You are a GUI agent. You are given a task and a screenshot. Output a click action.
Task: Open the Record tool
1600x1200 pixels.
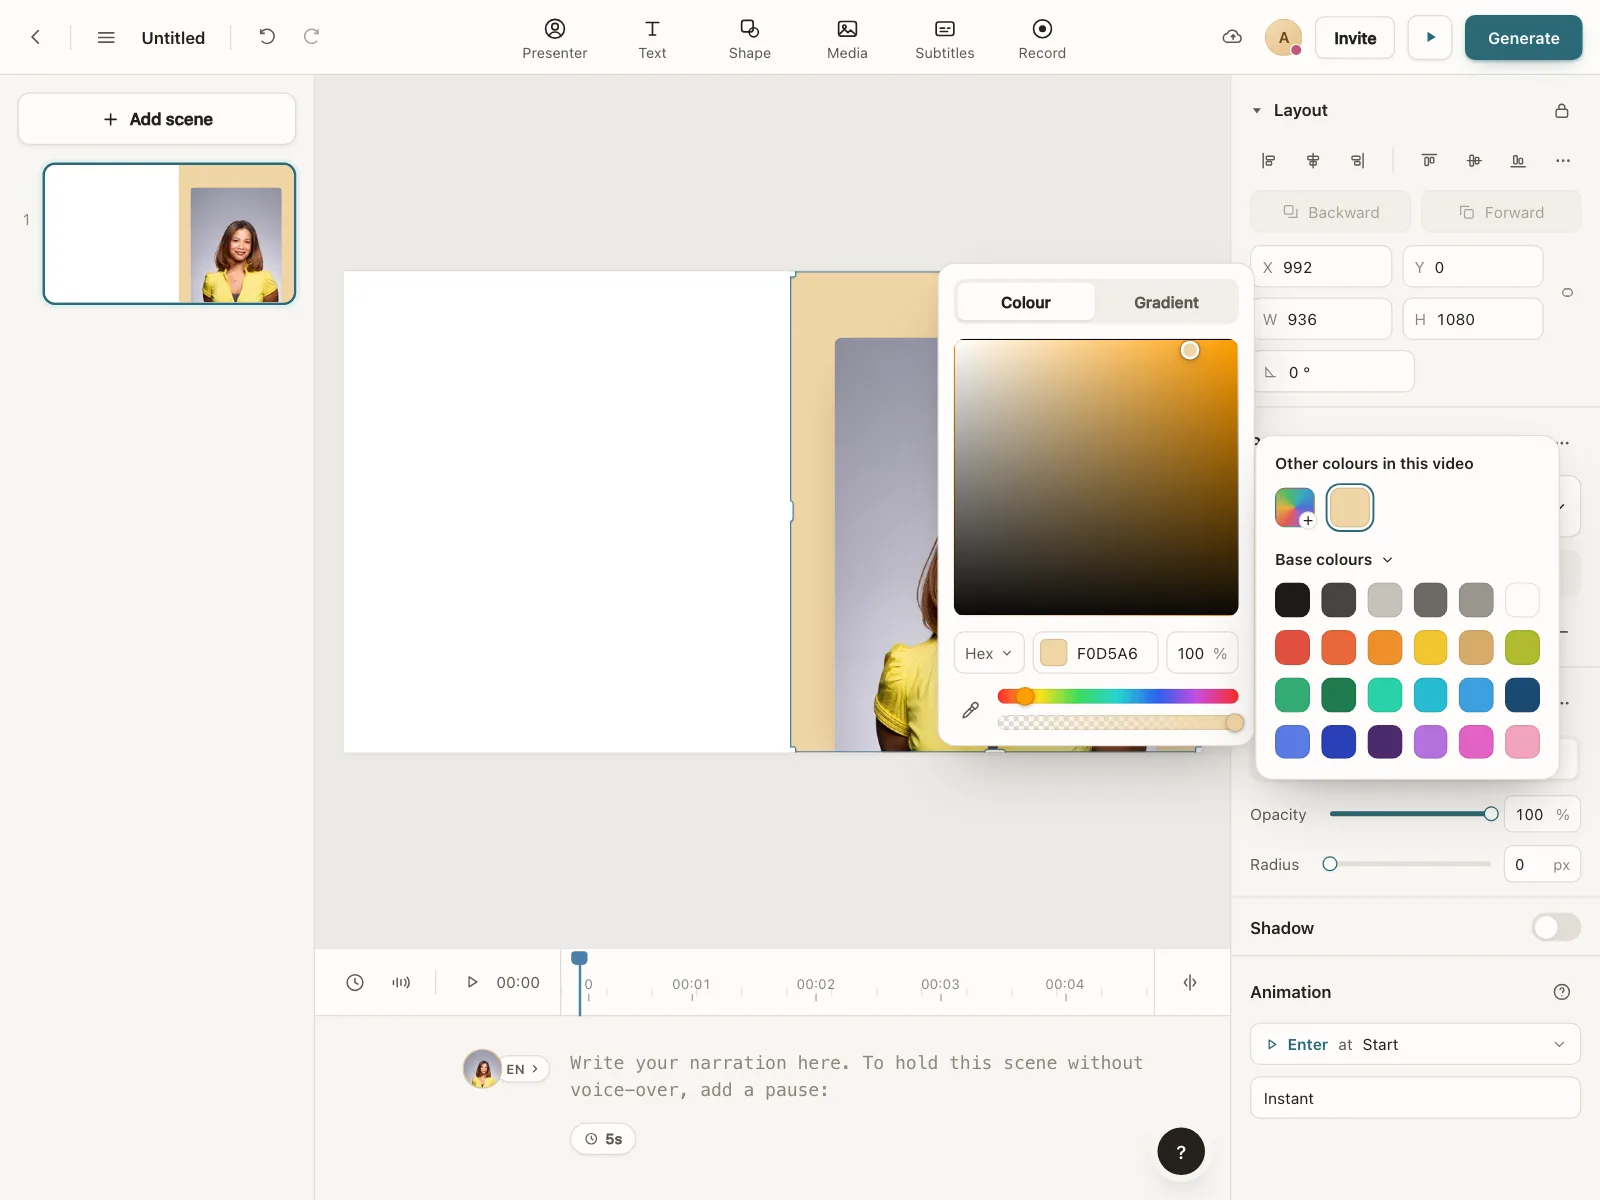[1042, 39]
